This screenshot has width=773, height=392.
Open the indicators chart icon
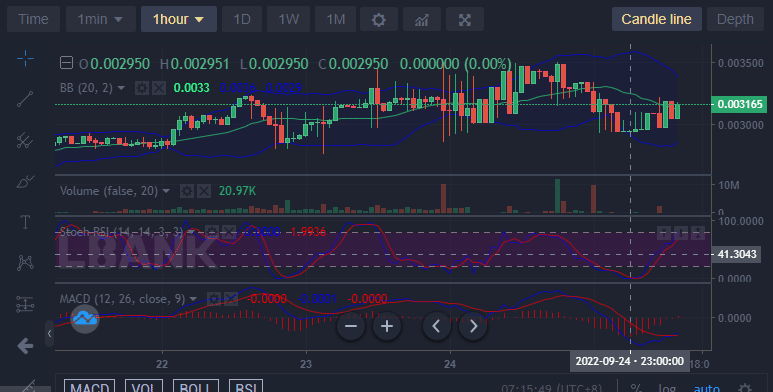click(x=422, y=20)
